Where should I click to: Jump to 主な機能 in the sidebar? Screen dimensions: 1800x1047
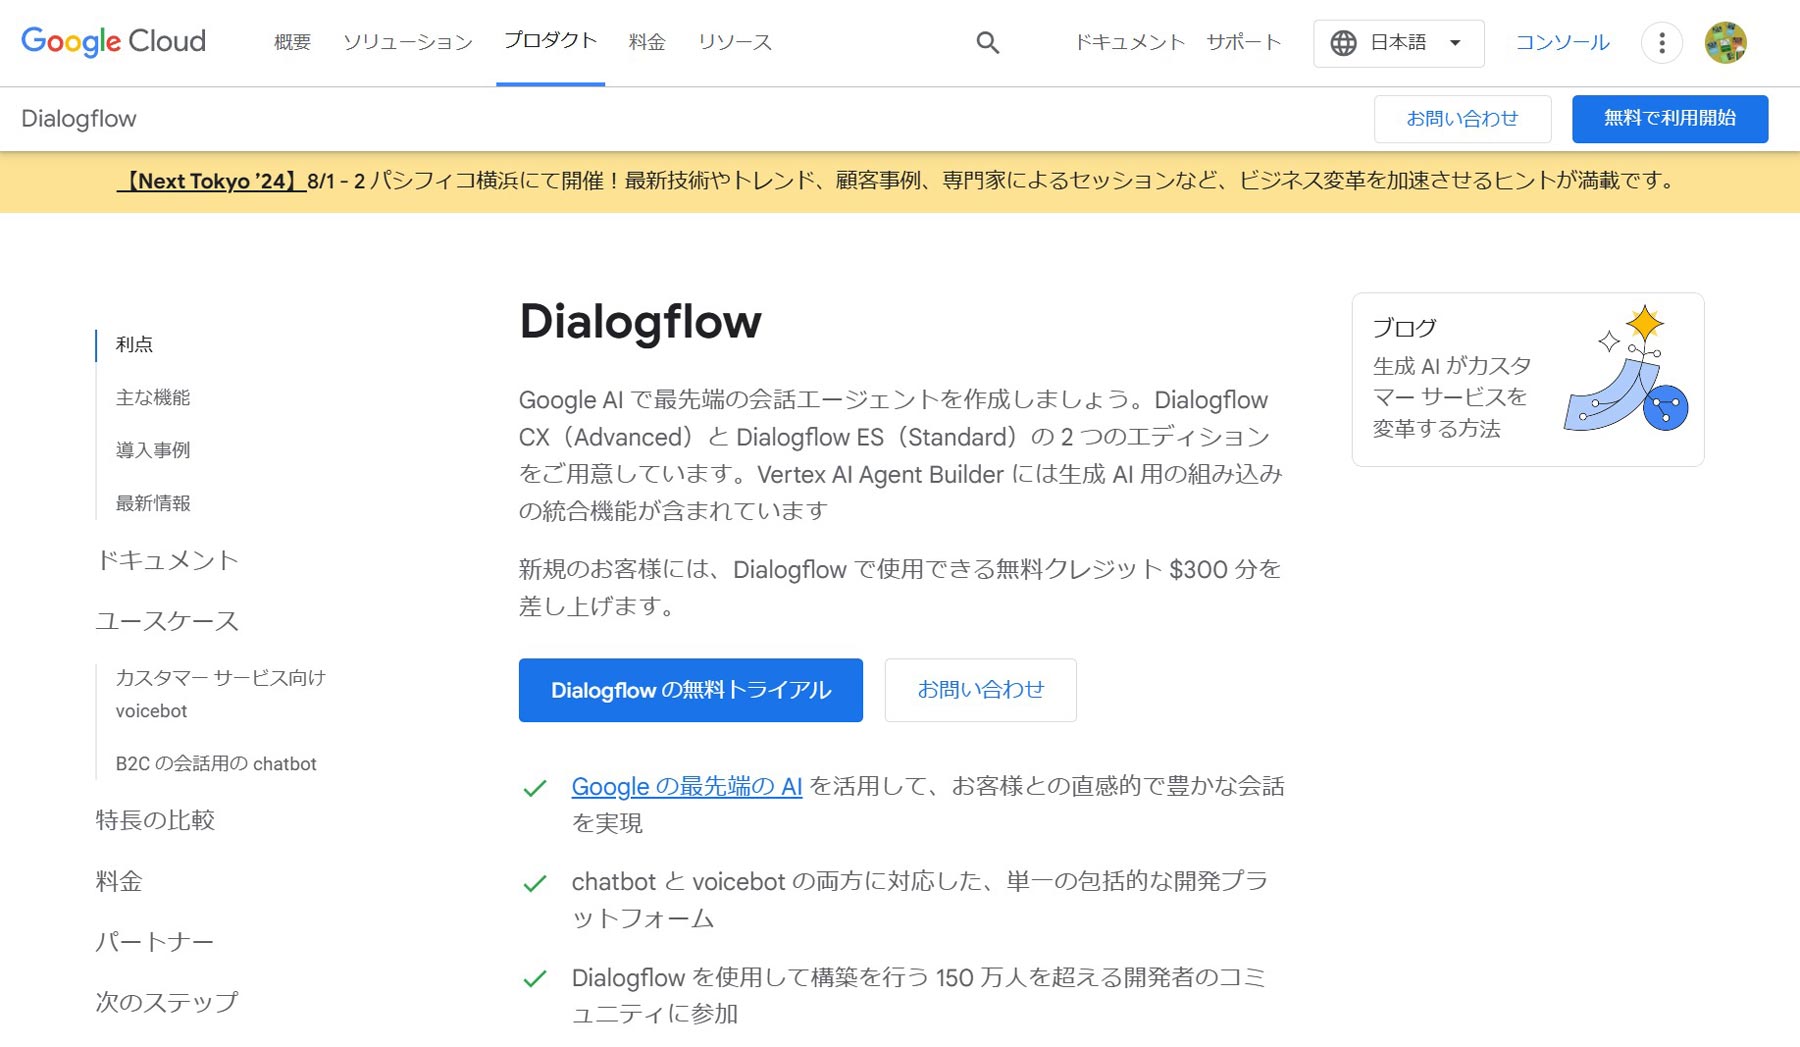coord(152,397)
